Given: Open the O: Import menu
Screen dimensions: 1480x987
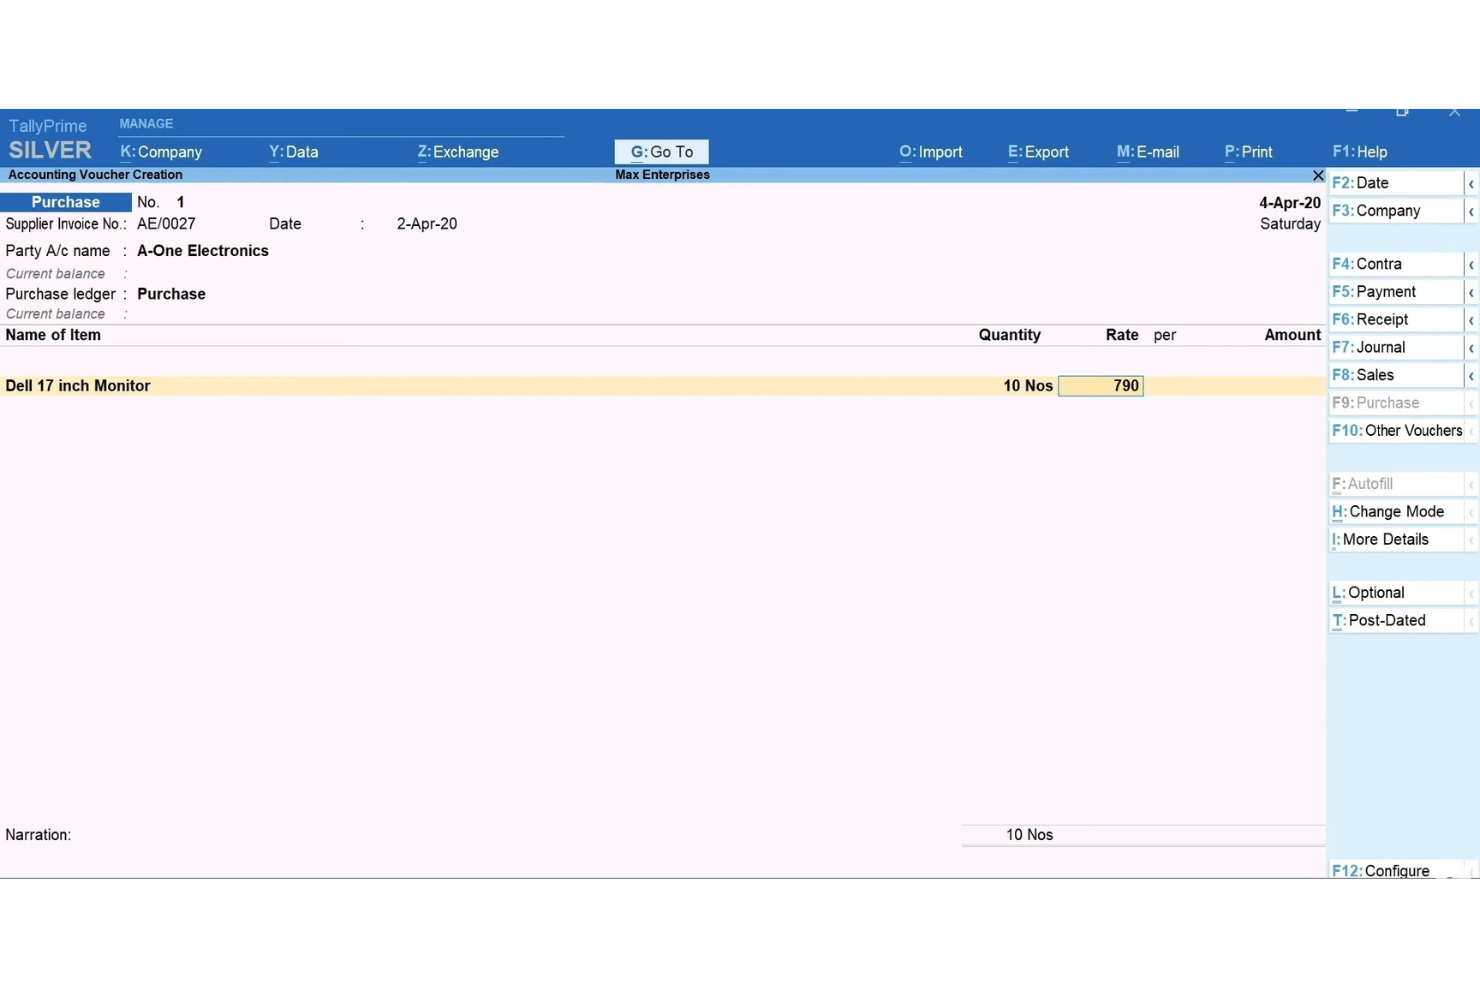Looking at the screenshot, I should [x=930, y=152].
